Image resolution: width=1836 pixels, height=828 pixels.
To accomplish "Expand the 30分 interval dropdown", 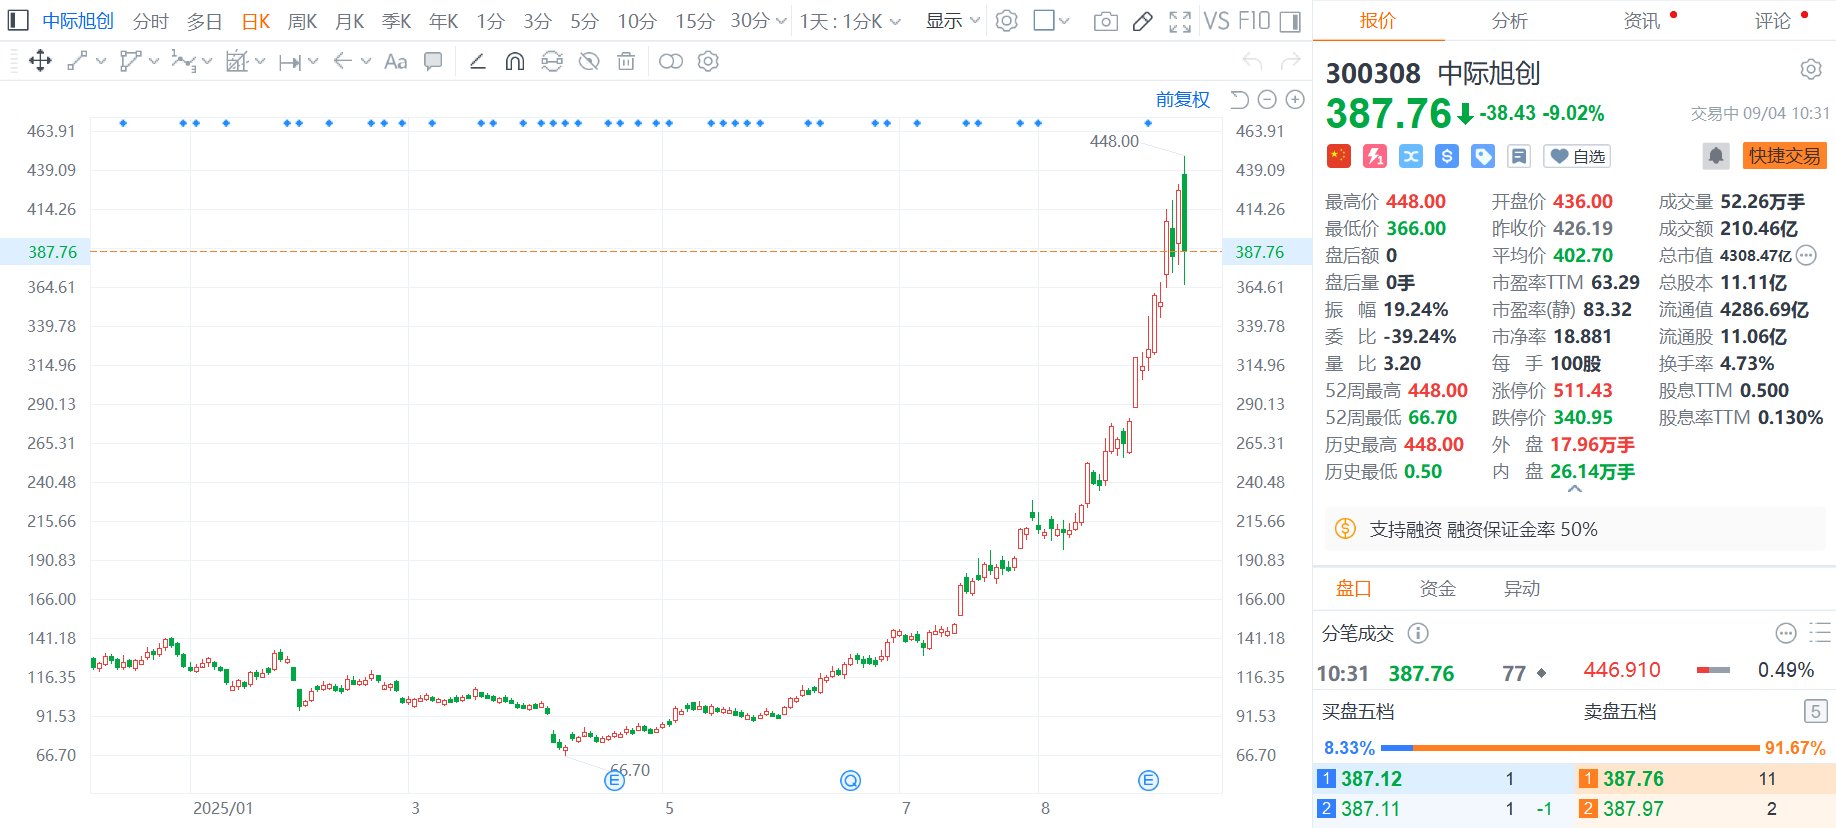I will coord(758,21).
